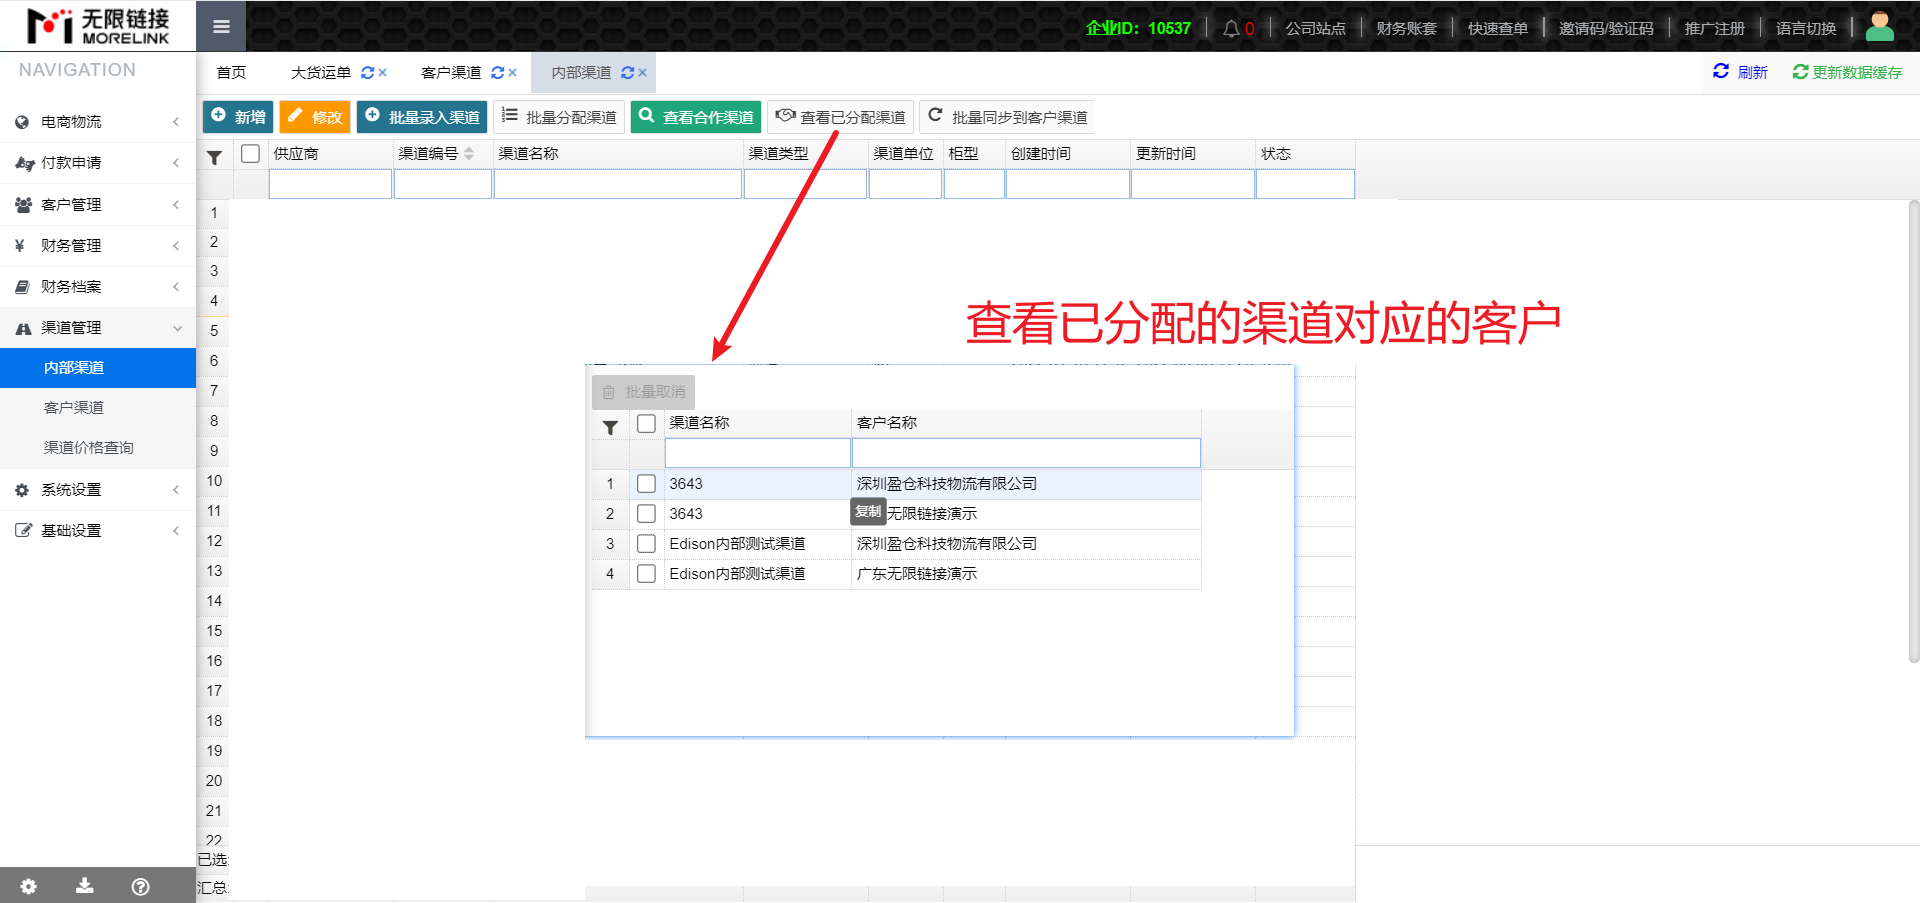Click the download icon at sidebar bottom

click(85, 886)
